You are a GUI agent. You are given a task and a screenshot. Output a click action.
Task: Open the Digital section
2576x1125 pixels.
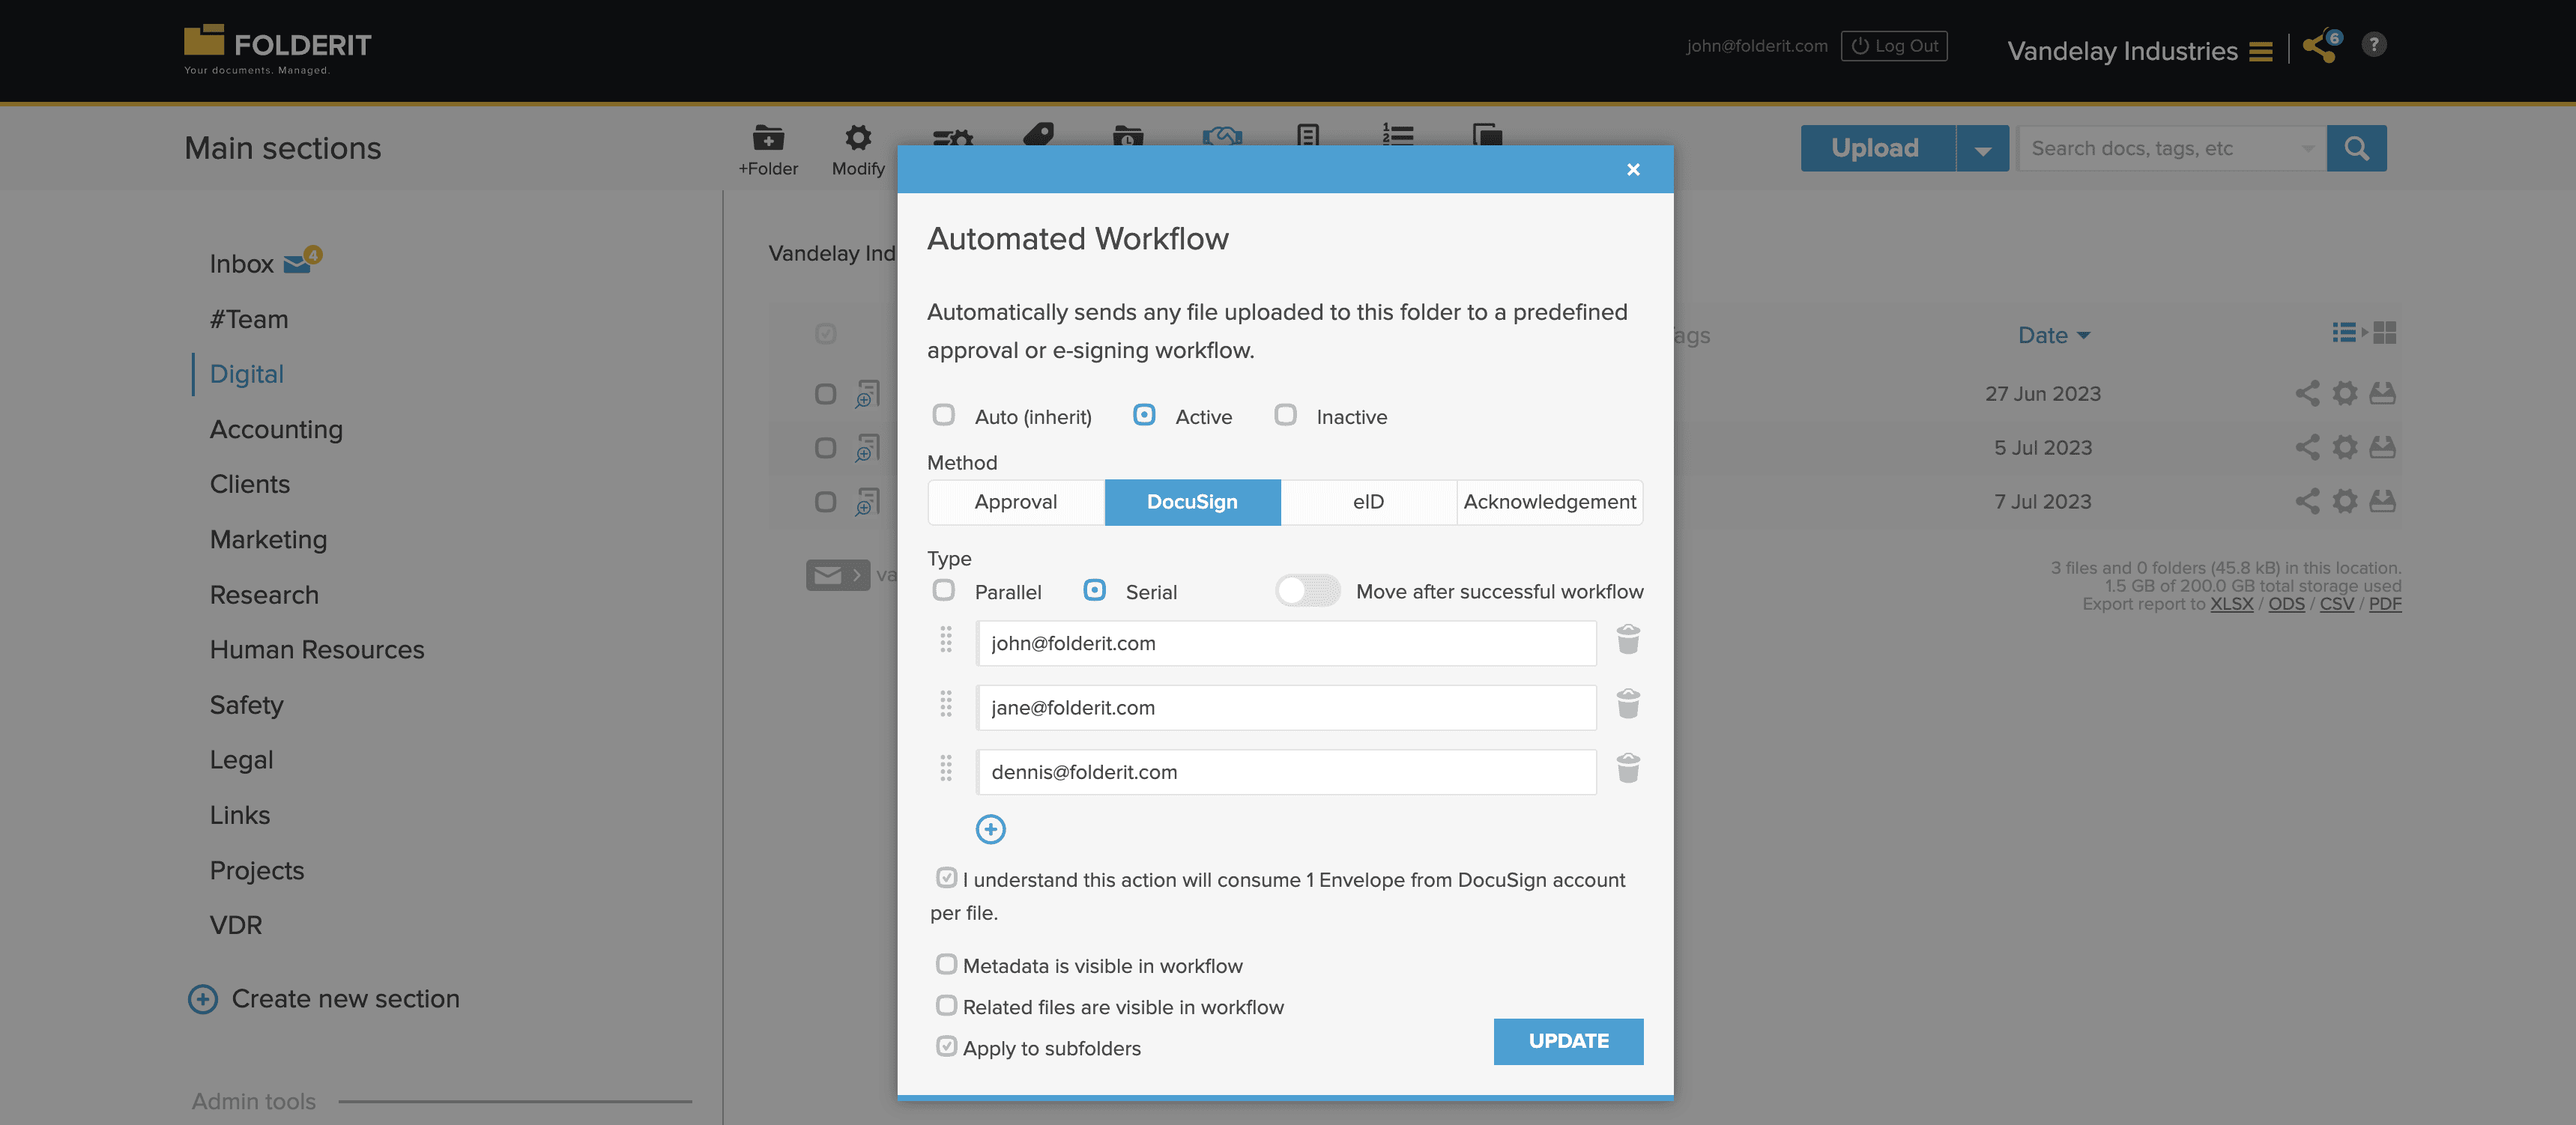coord(246,374)
